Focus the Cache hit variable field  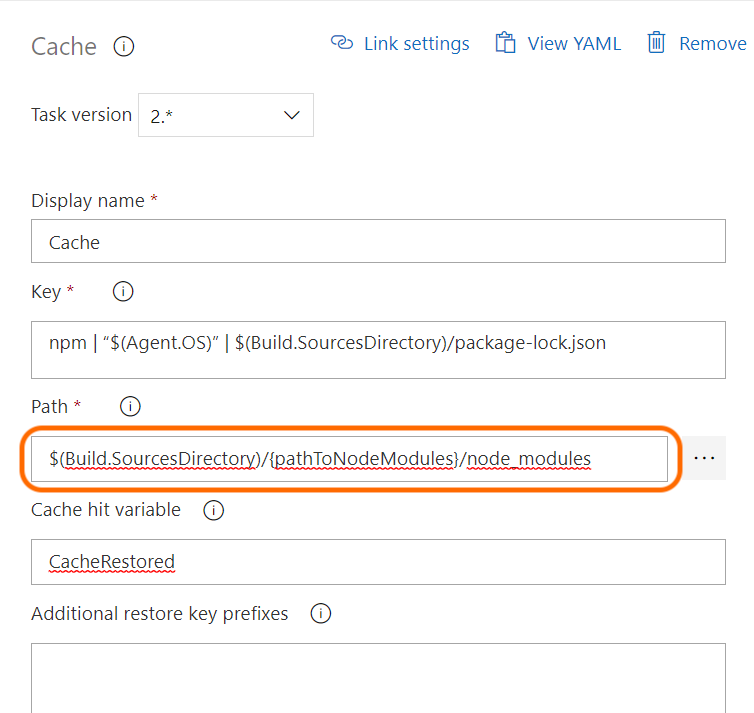378,562
